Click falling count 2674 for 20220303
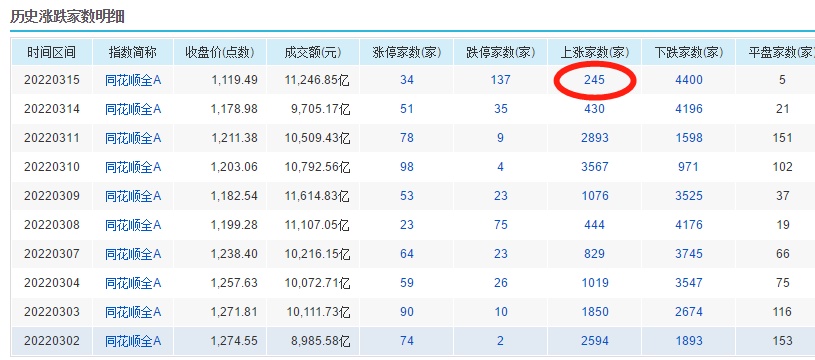The image size is (815, 360). pos(689,312)
